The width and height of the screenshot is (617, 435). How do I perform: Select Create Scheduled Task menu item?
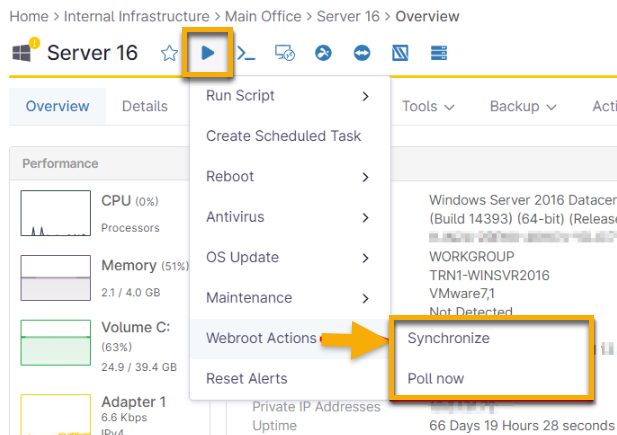pyautogui.click(x=283, y=136)
